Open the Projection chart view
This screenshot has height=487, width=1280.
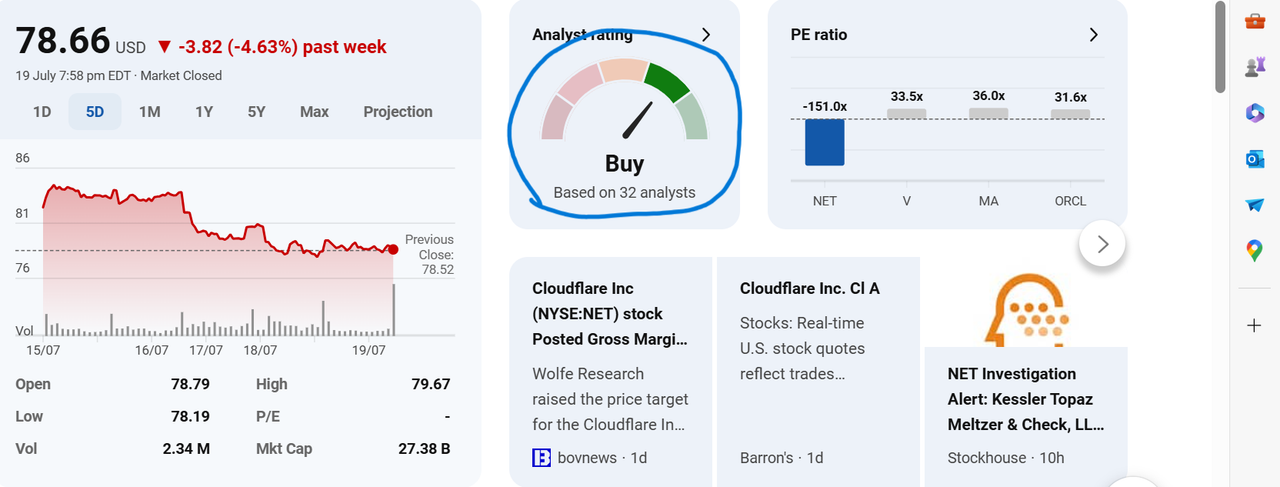point(398,112)
